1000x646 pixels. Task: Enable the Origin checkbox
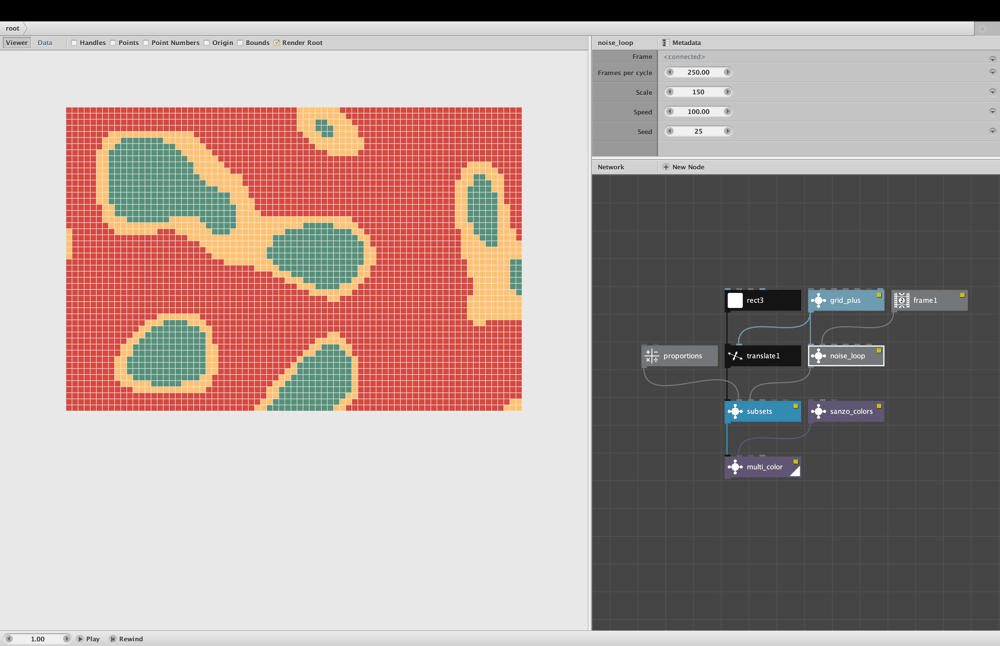tap(207, 43)
